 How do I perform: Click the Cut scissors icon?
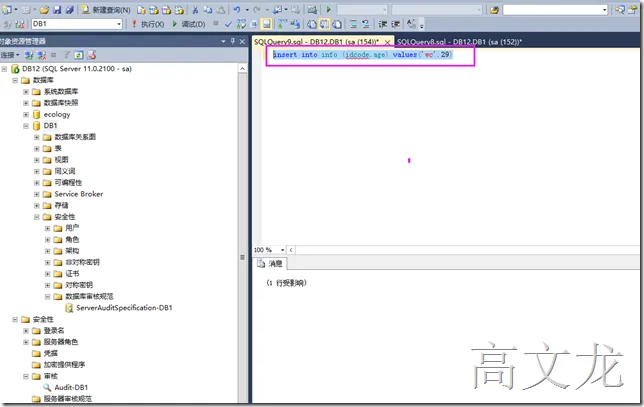point(195,10)
